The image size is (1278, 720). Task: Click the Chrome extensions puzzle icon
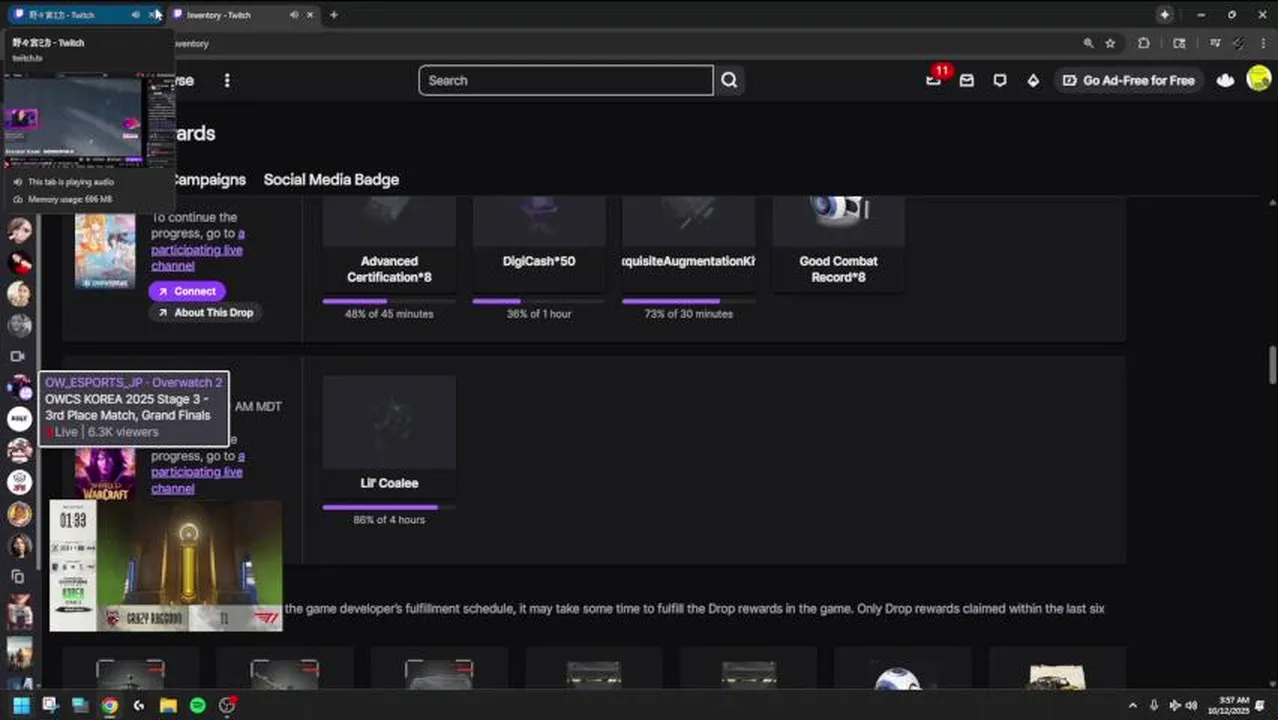tap(1144, 43)
